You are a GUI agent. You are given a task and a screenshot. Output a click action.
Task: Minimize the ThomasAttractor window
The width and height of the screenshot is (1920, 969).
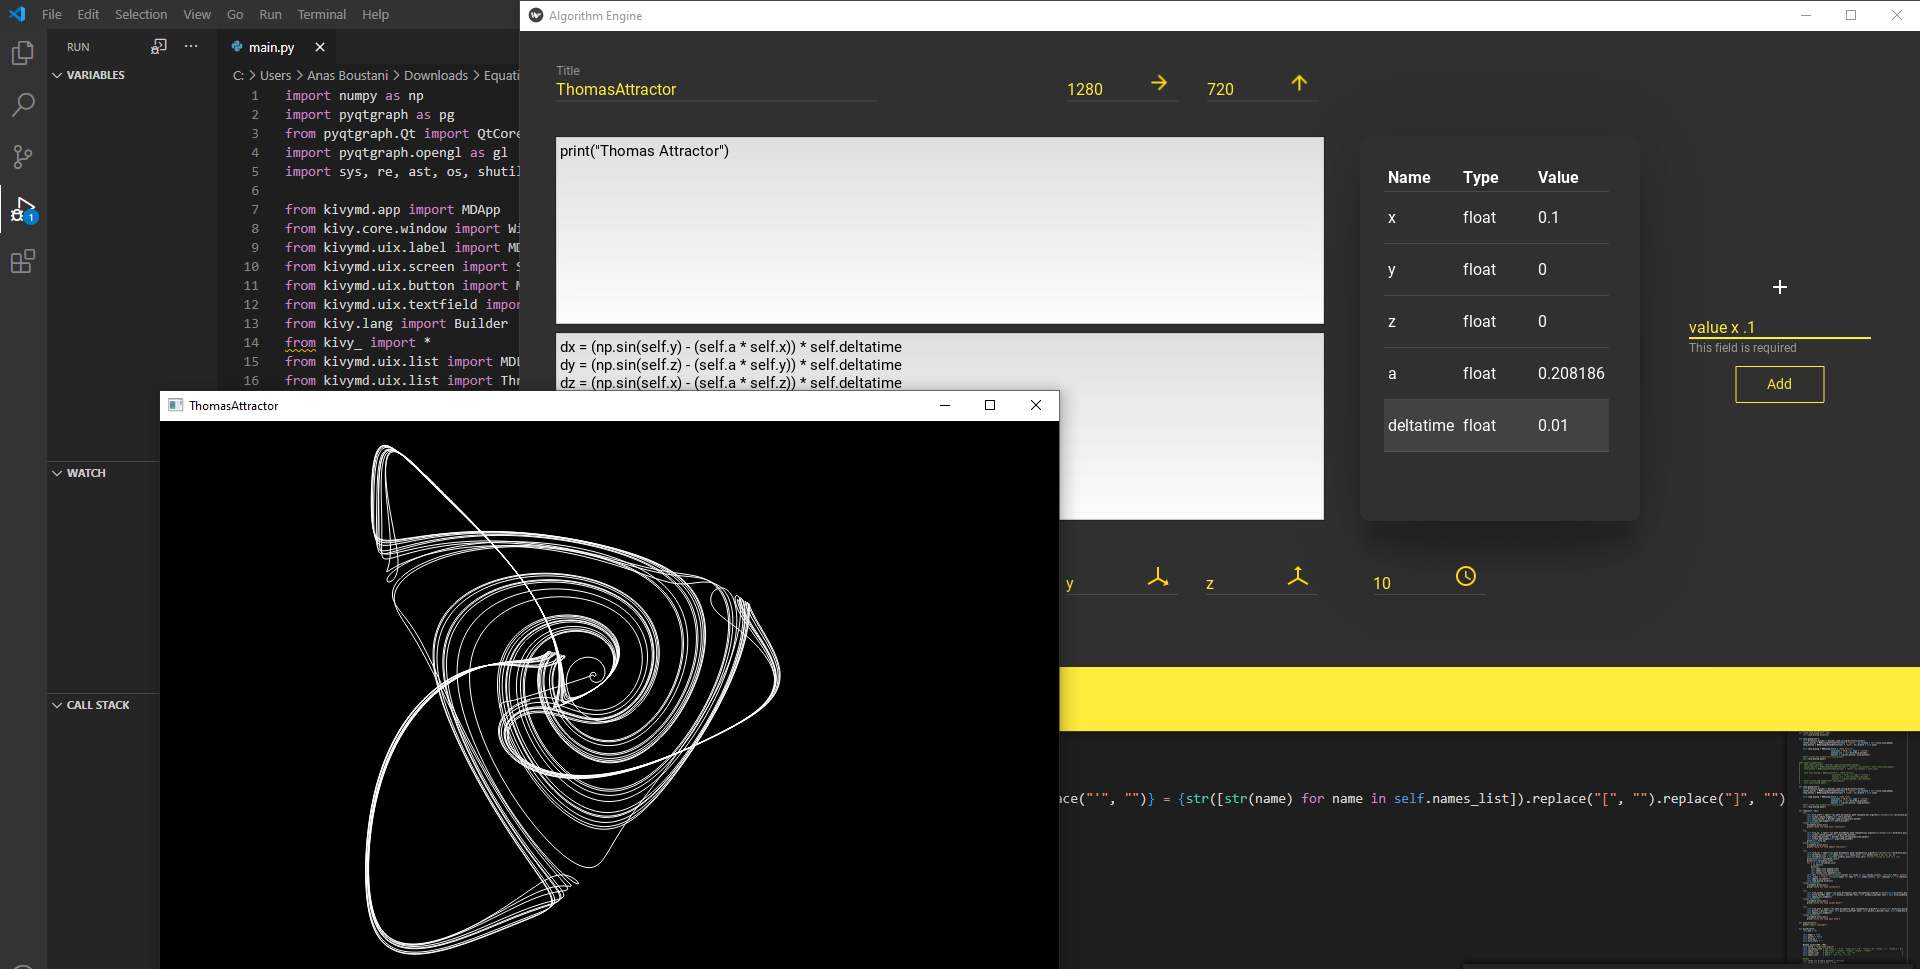pyautogui.click(x=944, y=405)
